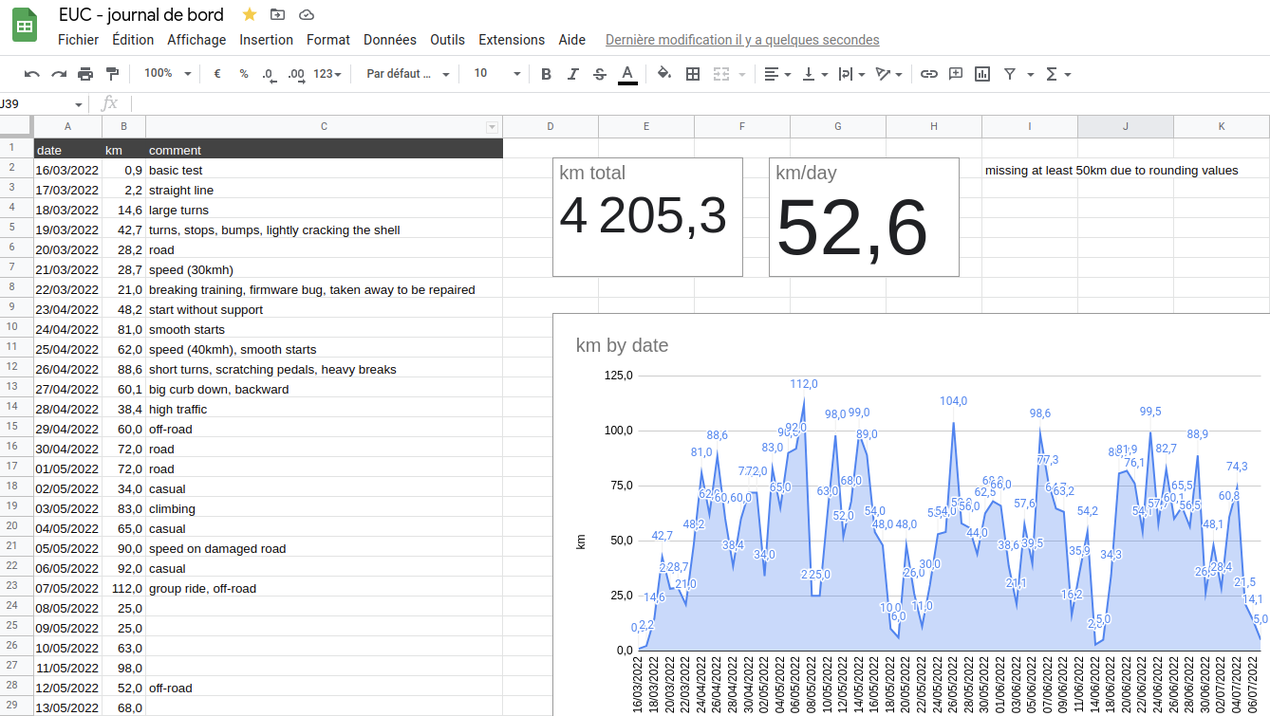The height and width of the screenshot is (716, 1270).
Task: Open the Par défaut font dropdown
Action: [x=407, y=74]
